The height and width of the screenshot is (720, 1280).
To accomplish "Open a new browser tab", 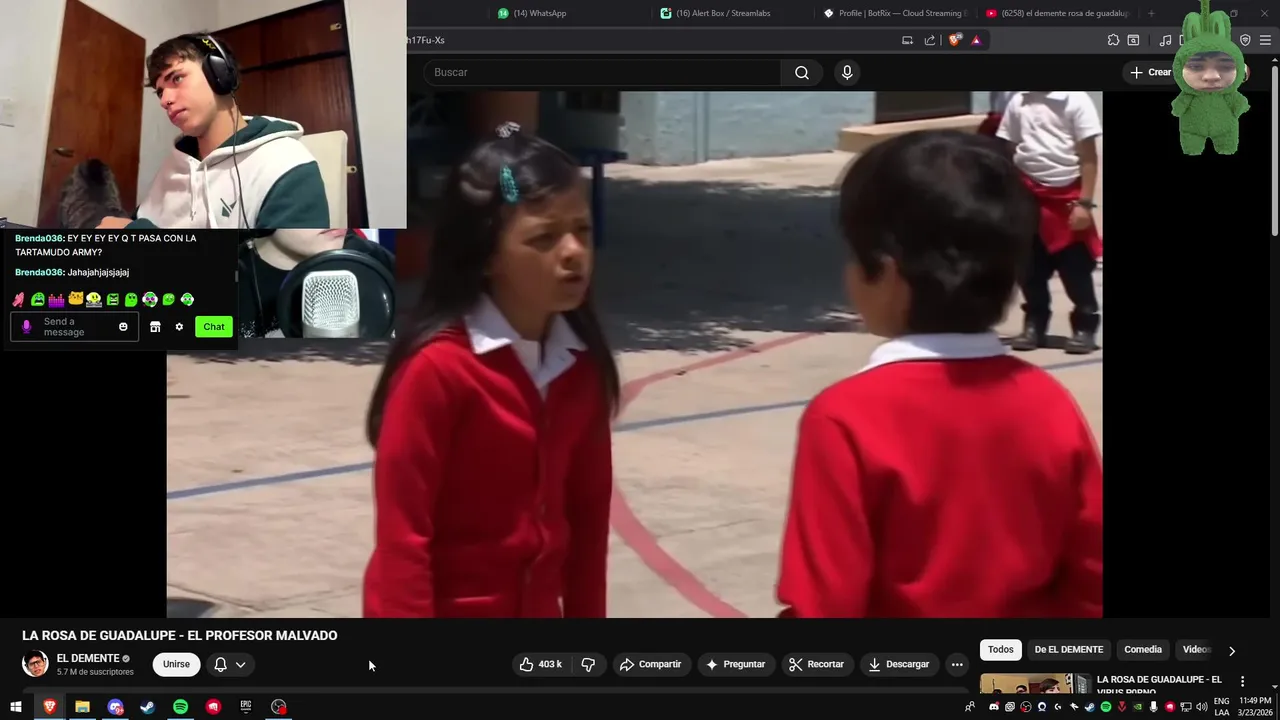I will (x=1151, y=13).
